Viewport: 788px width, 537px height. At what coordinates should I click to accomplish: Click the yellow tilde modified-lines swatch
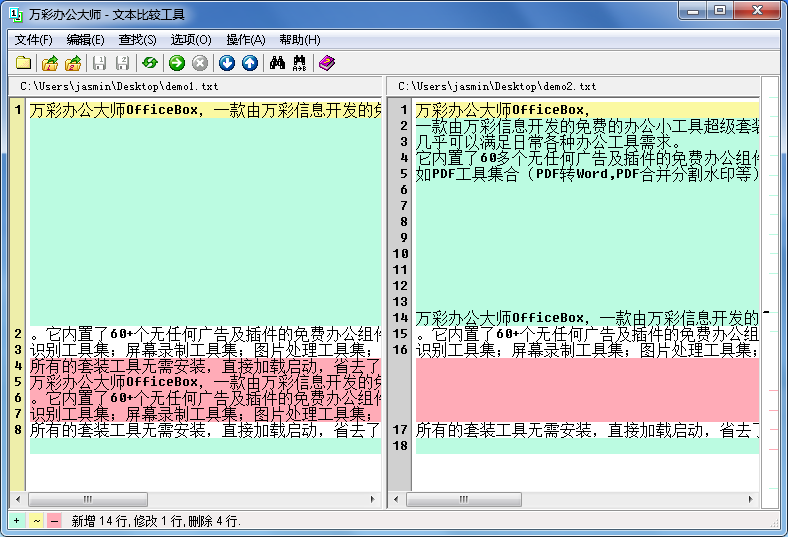click(x=36, y=521)
